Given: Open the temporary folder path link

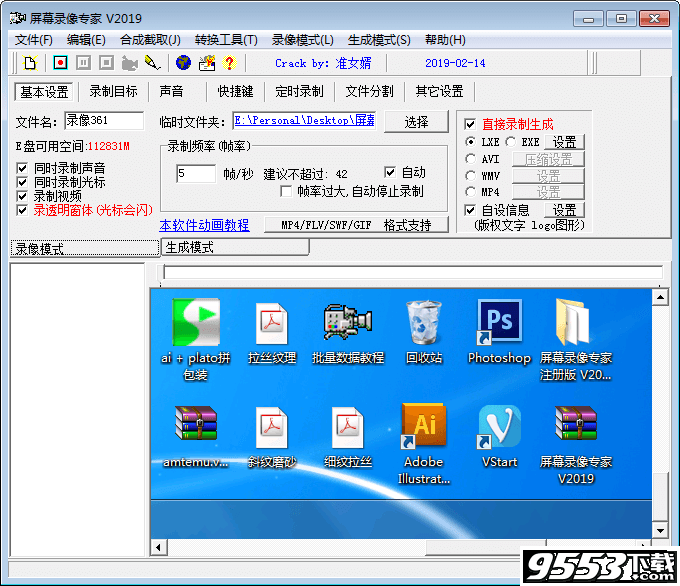Looking at the screenshot, I should (x=304, y=121).
